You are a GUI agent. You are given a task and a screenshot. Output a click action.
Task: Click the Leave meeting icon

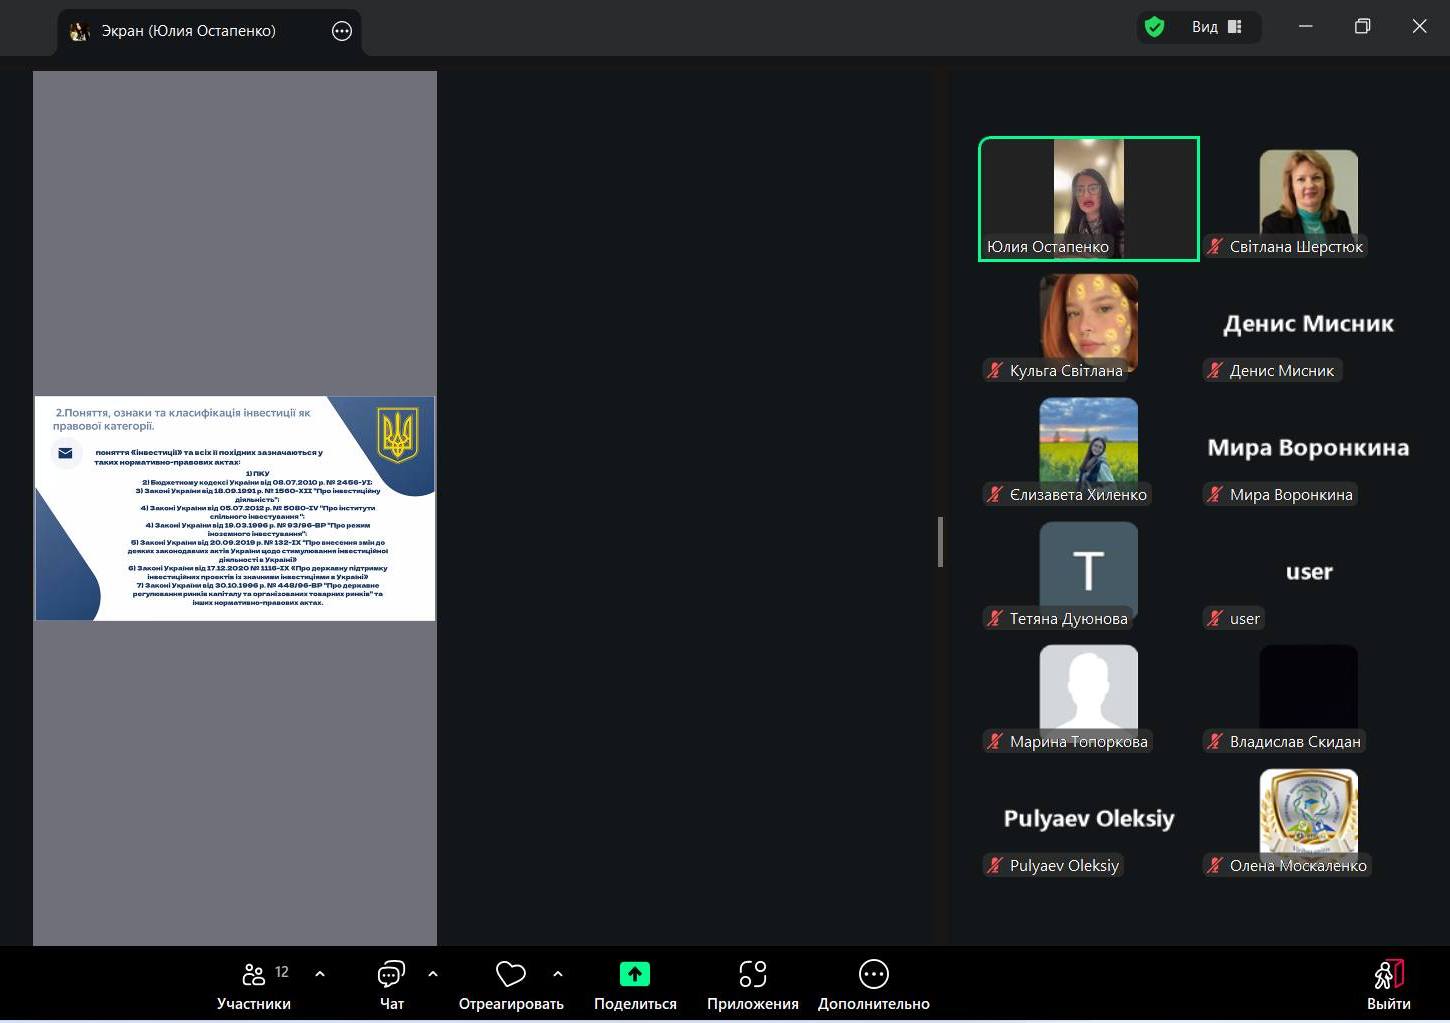[1389, 974]
